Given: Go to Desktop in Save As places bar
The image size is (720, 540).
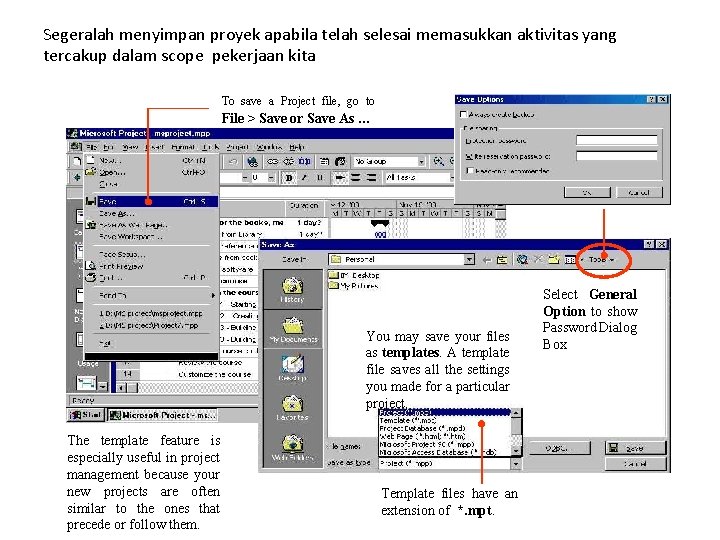Looking at the screenshot, I should click(292, 368).
